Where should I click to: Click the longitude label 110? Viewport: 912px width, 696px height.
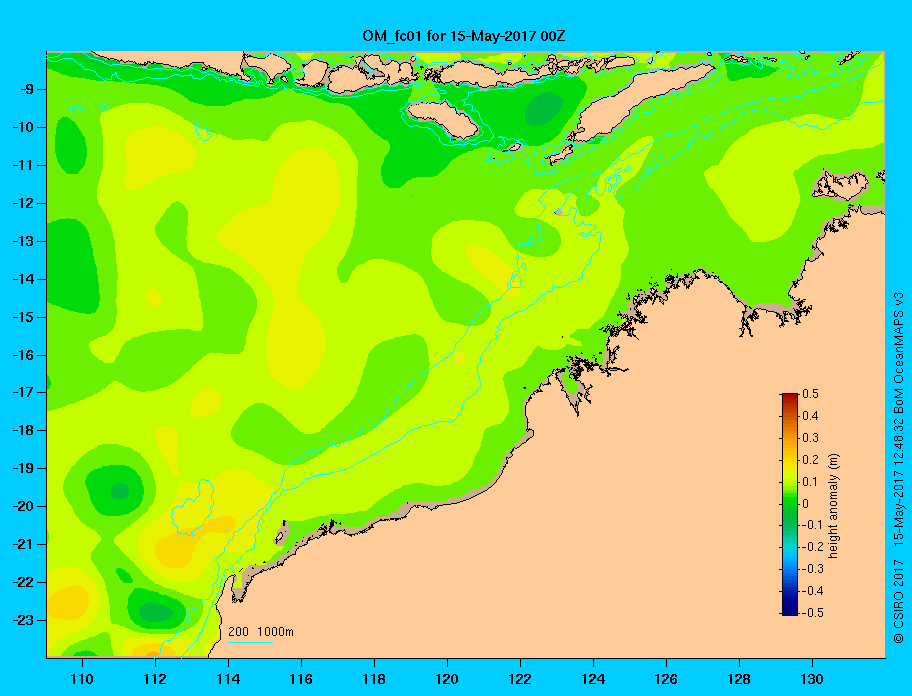(x=82, y=679)
